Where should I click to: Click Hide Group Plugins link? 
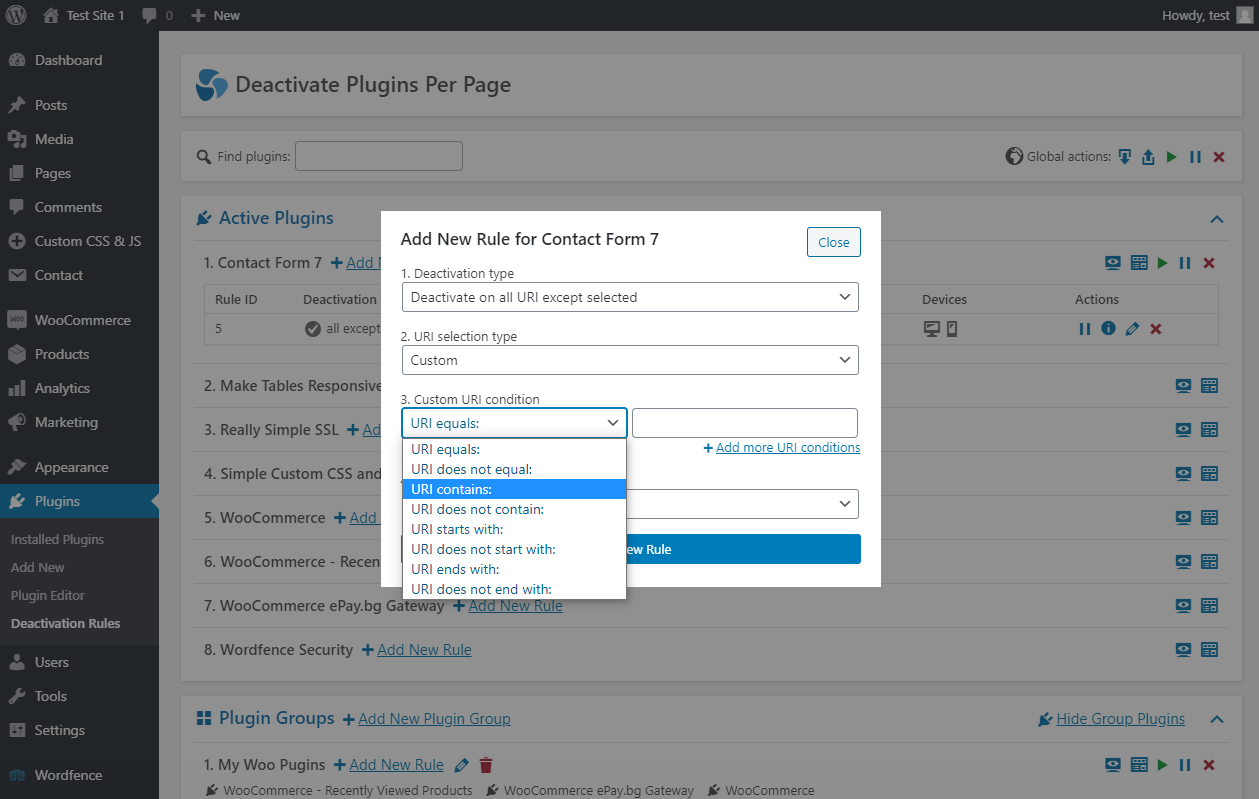tap(1120, 719)
